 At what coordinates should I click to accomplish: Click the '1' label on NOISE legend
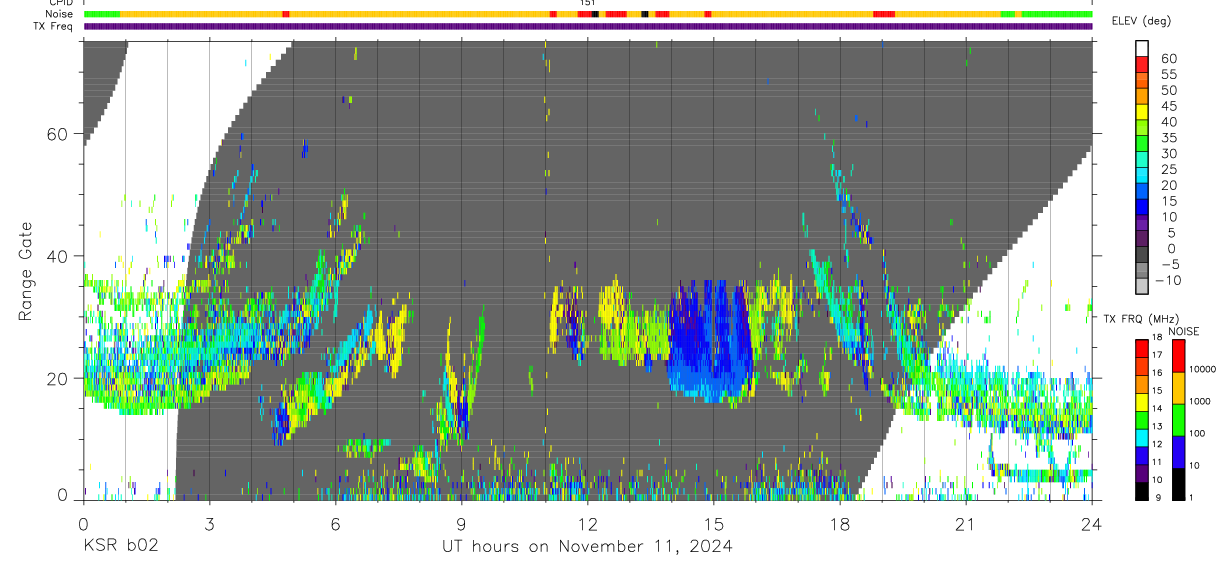click(x=1191, y=497)
